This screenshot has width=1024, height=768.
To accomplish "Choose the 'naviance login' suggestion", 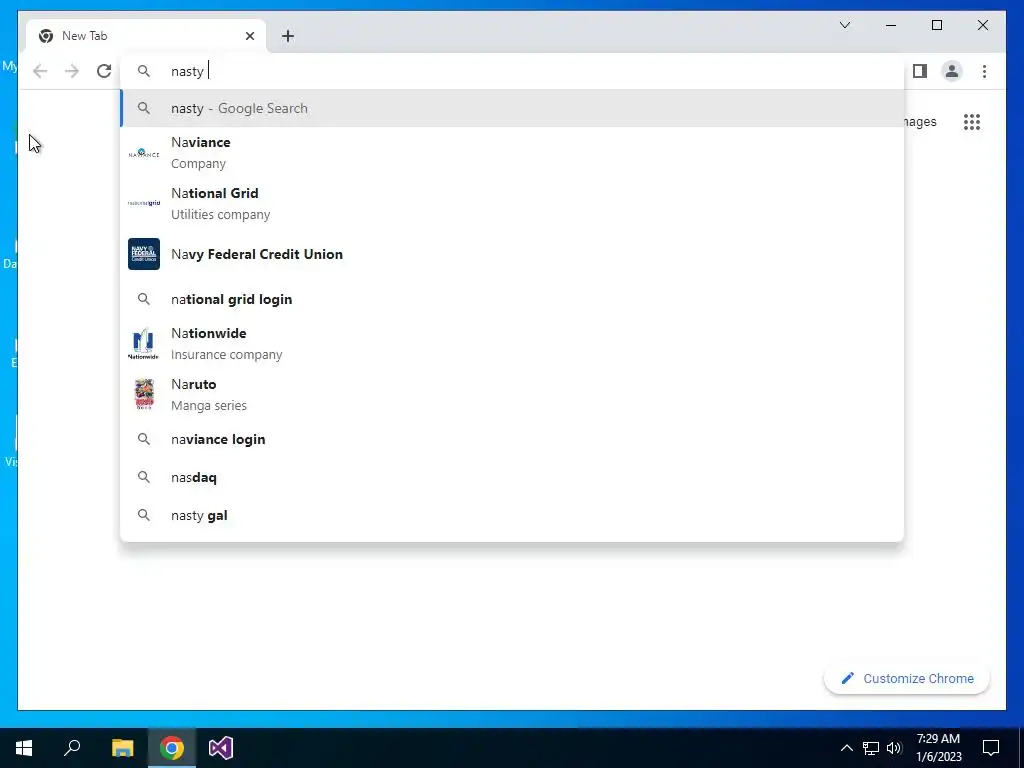I will [x=513, y=440].
